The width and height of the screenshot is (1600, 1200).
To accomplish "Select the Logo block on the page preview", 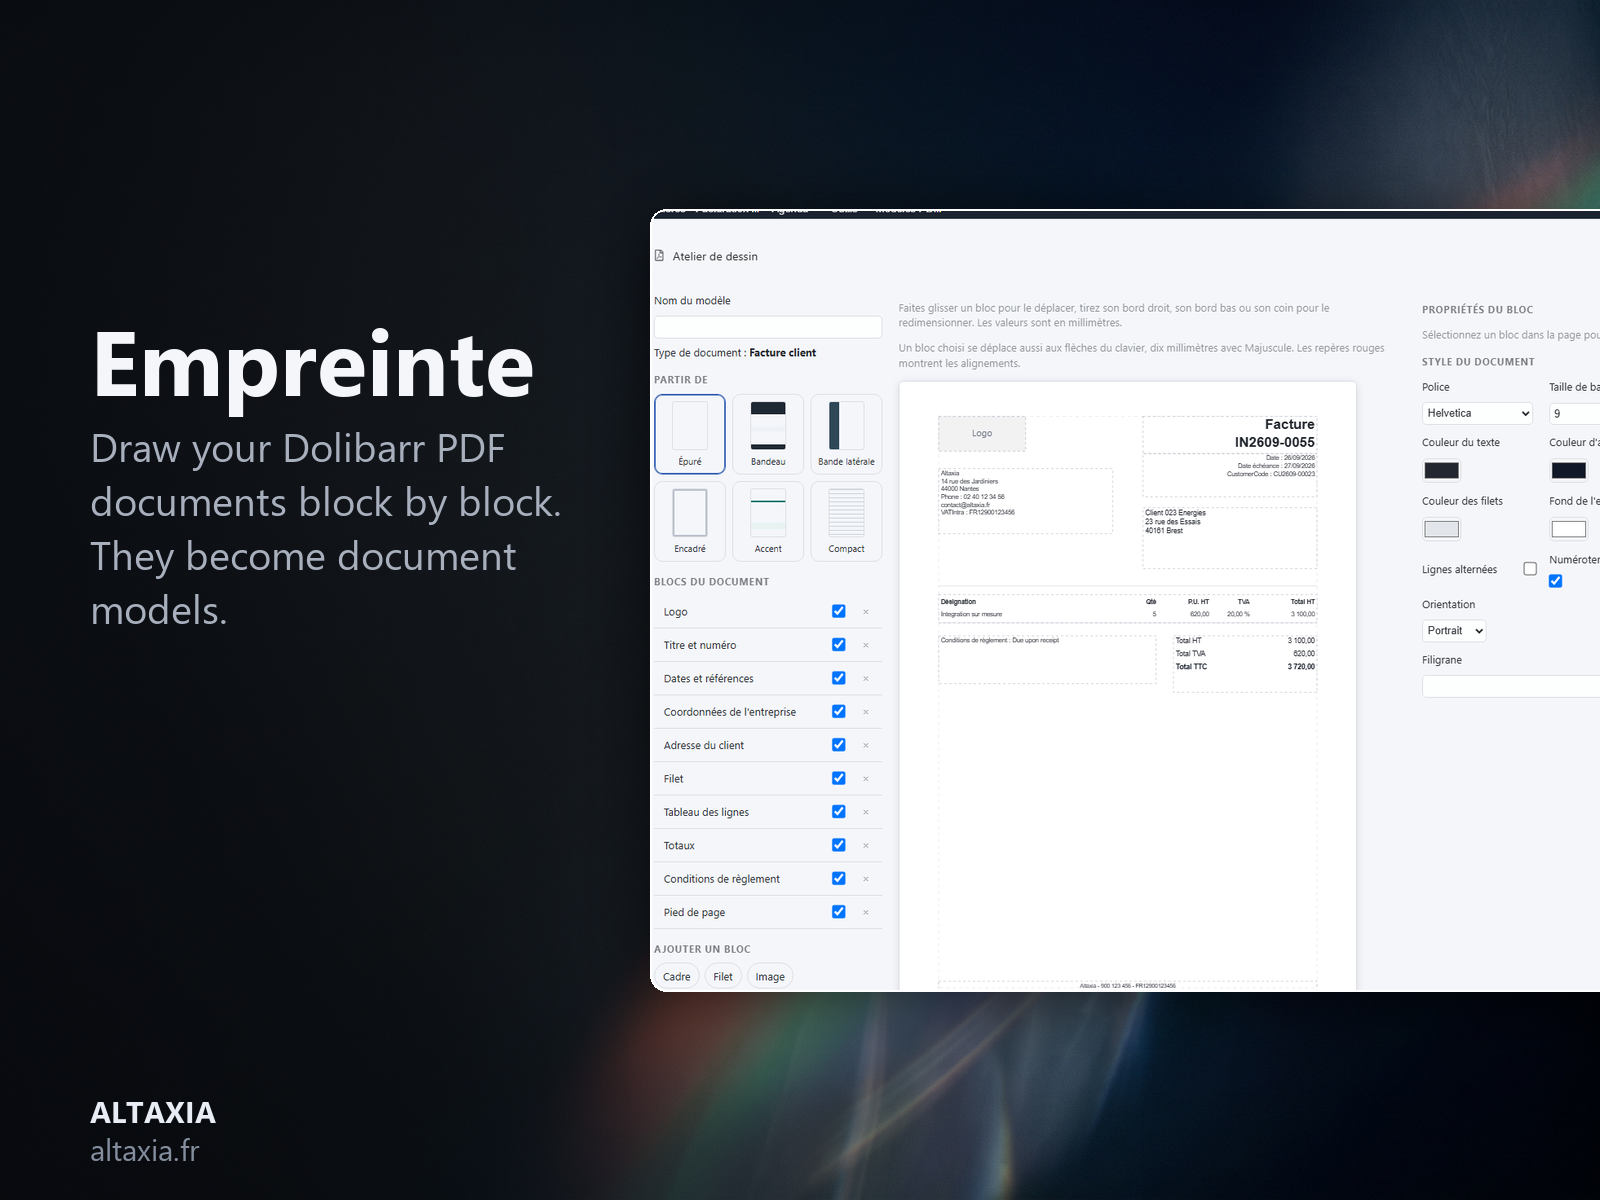I will point(982,434).
